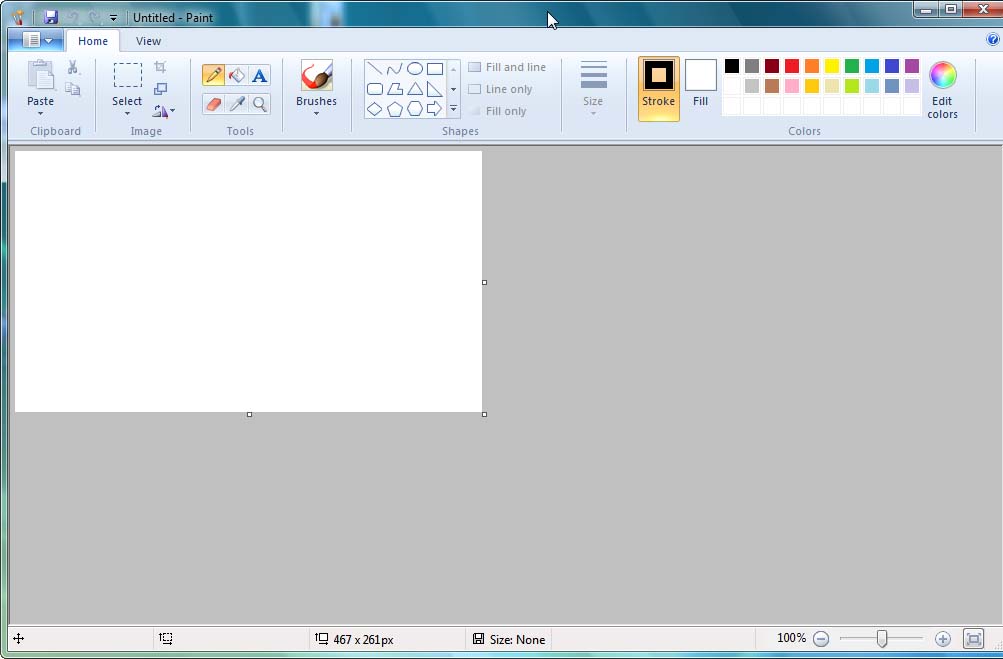Select the Fill with color tool
This screenshot has height=659, width=1003.
point(236,73)
